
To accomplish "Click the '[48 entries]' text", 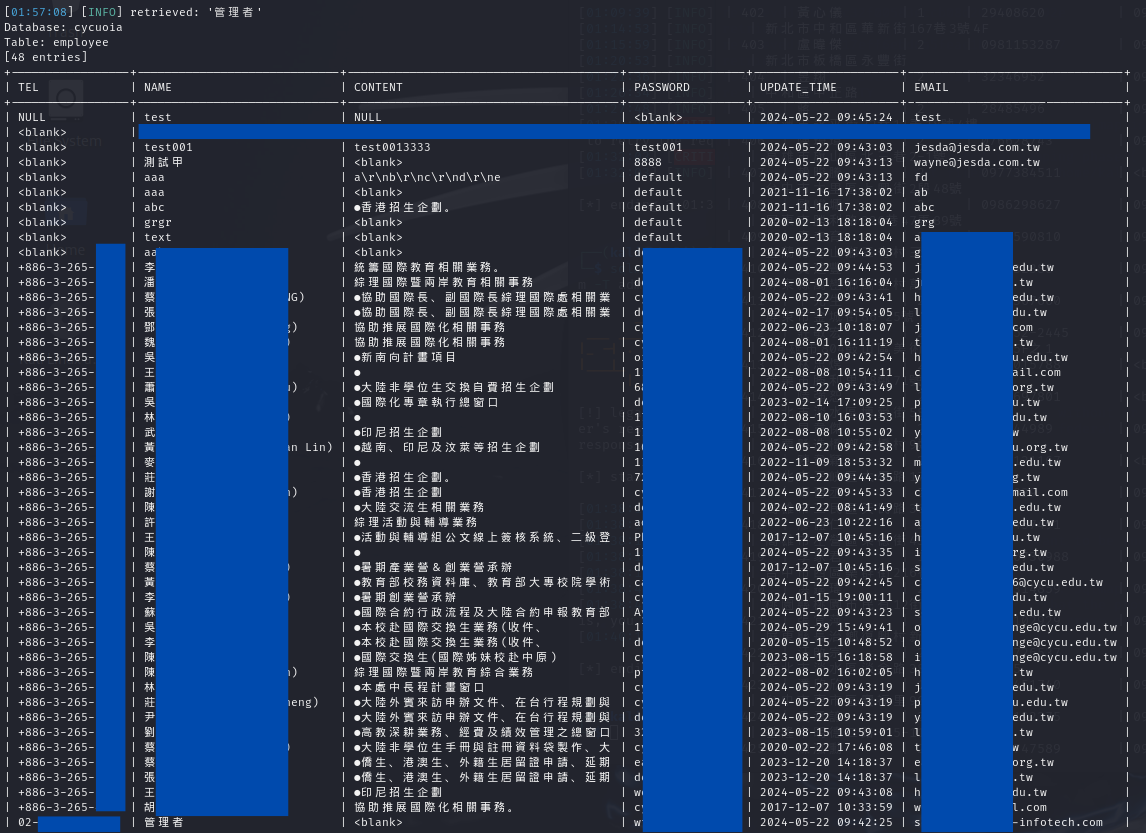I will [45, 57].
